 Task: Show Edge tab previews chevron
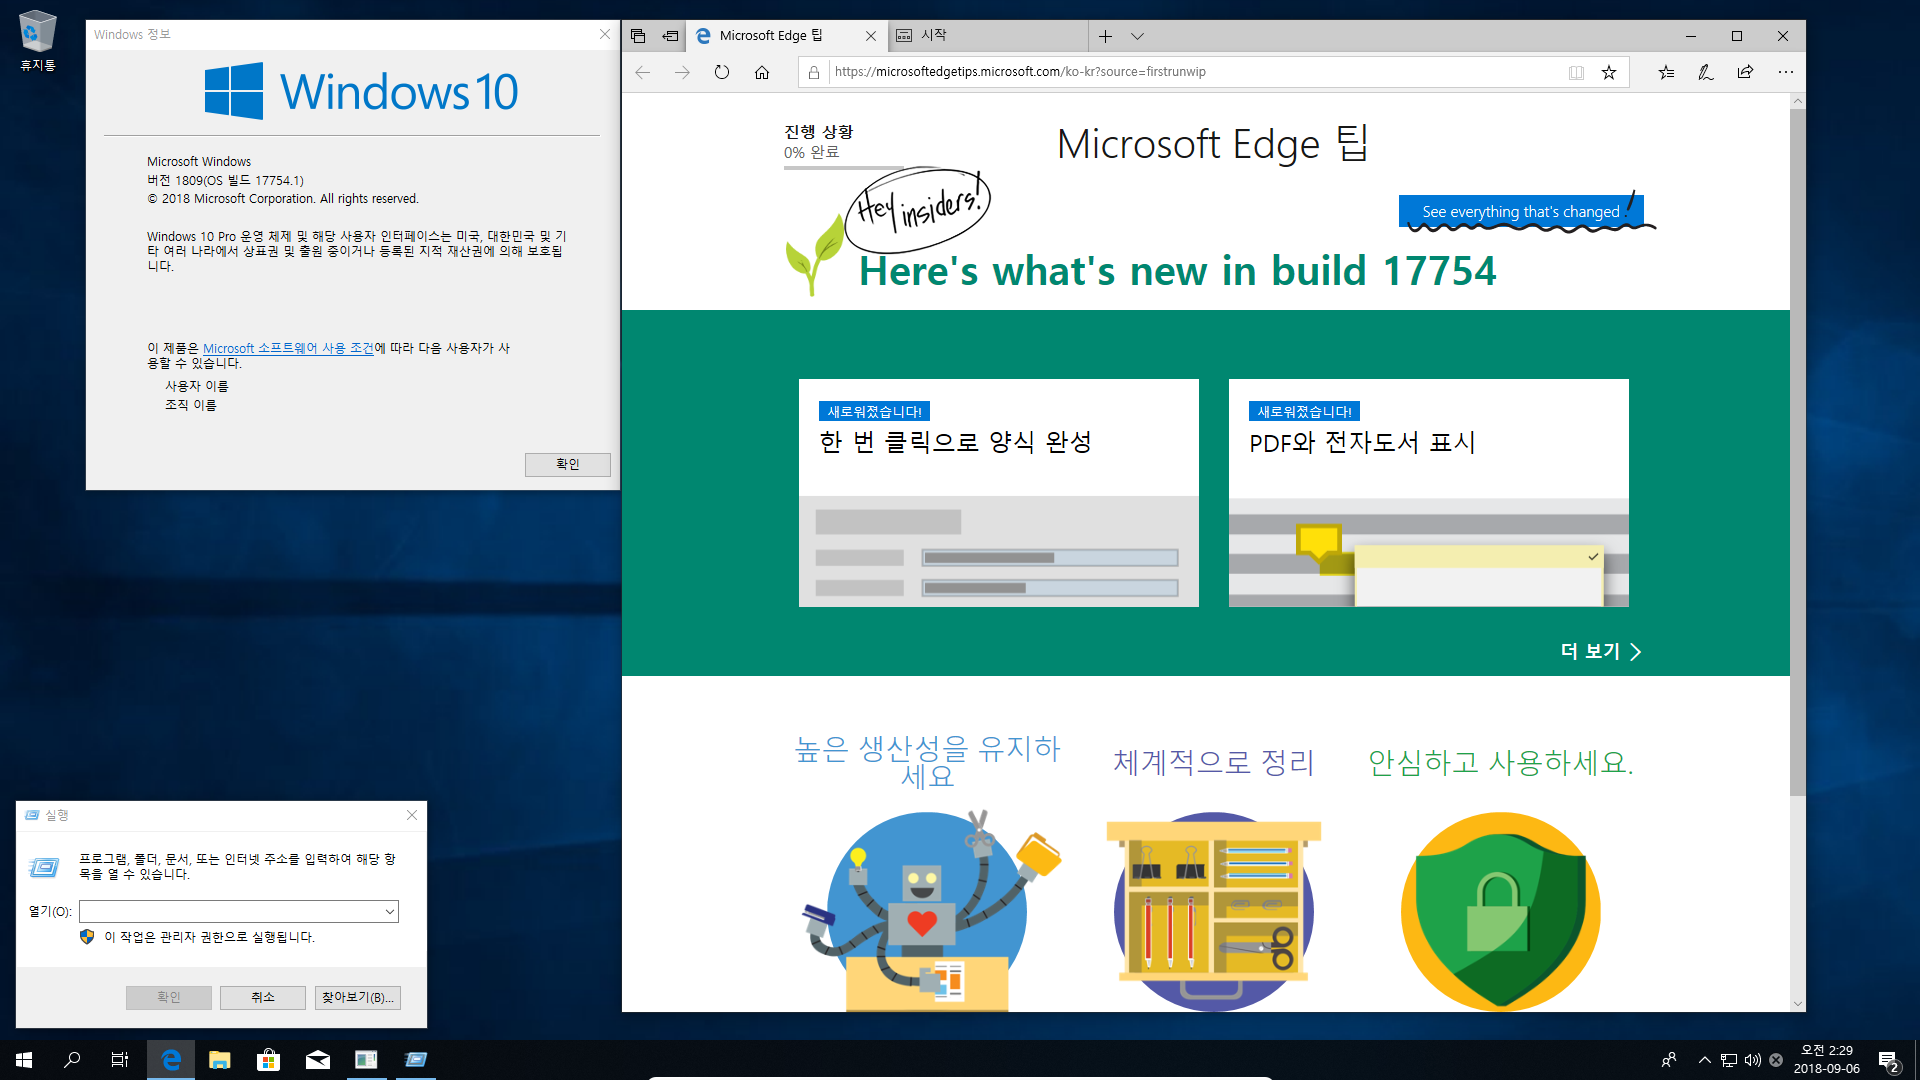[1137, 36]
